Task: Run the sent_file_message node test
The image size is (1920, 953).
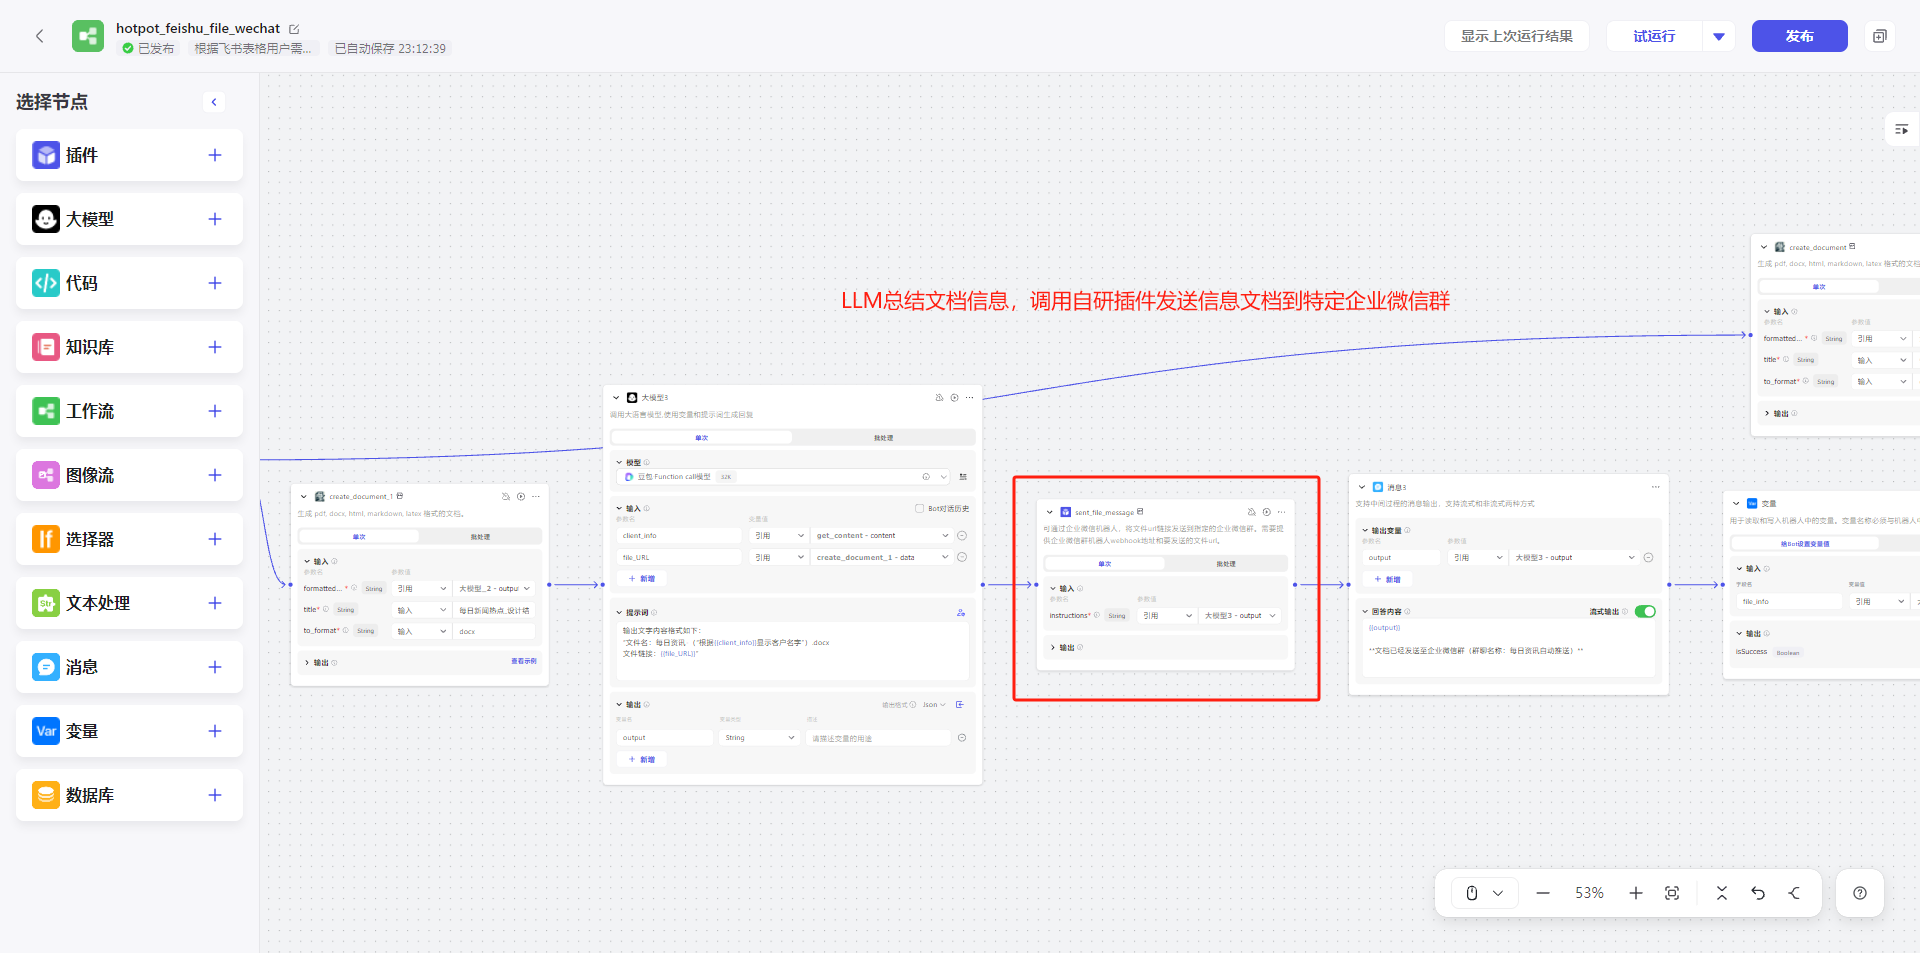Action: click(1266, 512)
